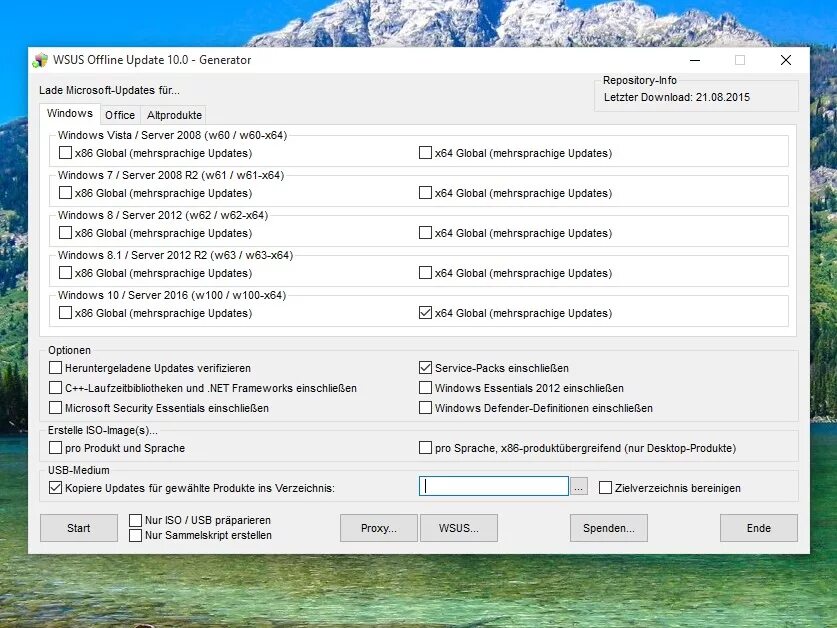This screenshot has width=837, height=628.
Task: Enable 'Nur Sammelskript erstellen'
Action: pos(135,535)
